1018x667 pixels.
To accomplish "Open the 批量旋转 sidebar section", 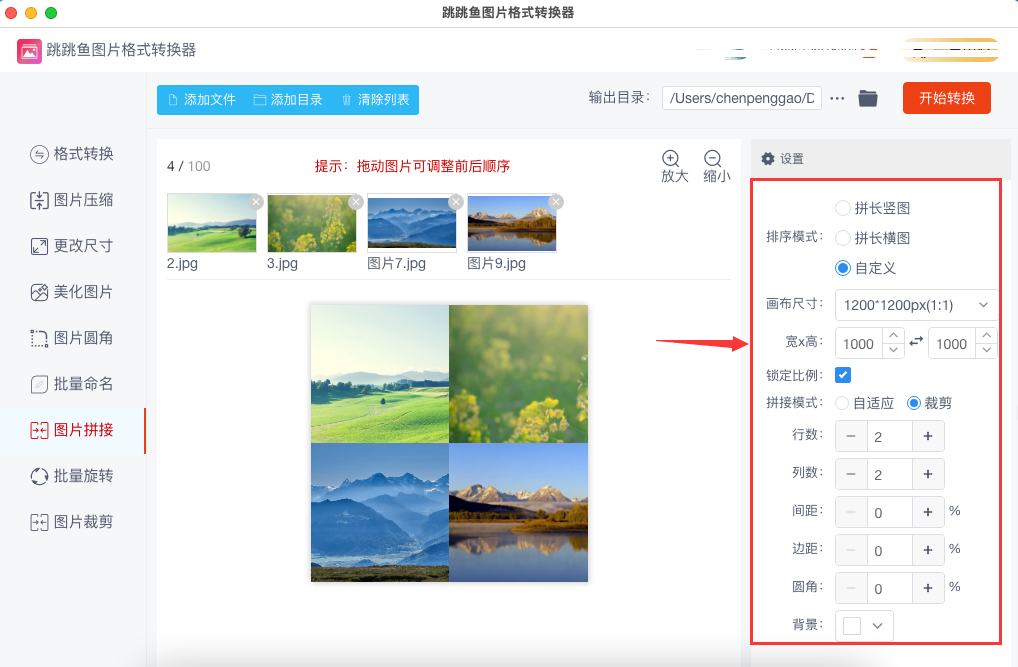I will [x=72, y=476].
